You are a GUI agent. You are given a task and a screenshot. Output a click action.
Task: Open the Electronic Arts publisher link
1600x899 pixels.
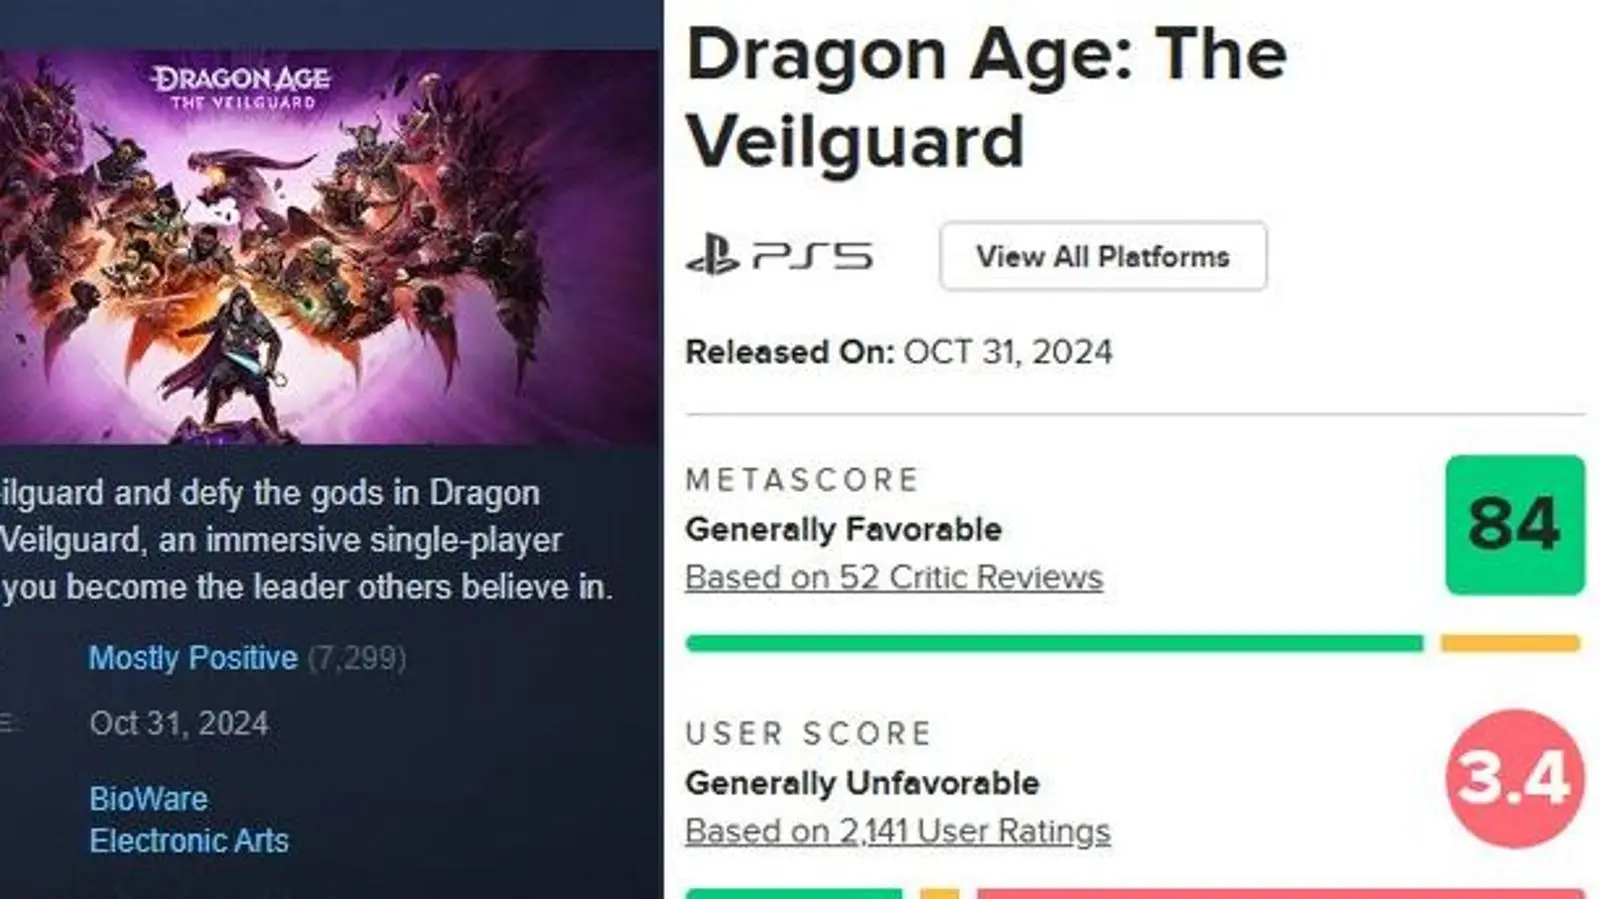pyautogui.click(x=189, y=841)
